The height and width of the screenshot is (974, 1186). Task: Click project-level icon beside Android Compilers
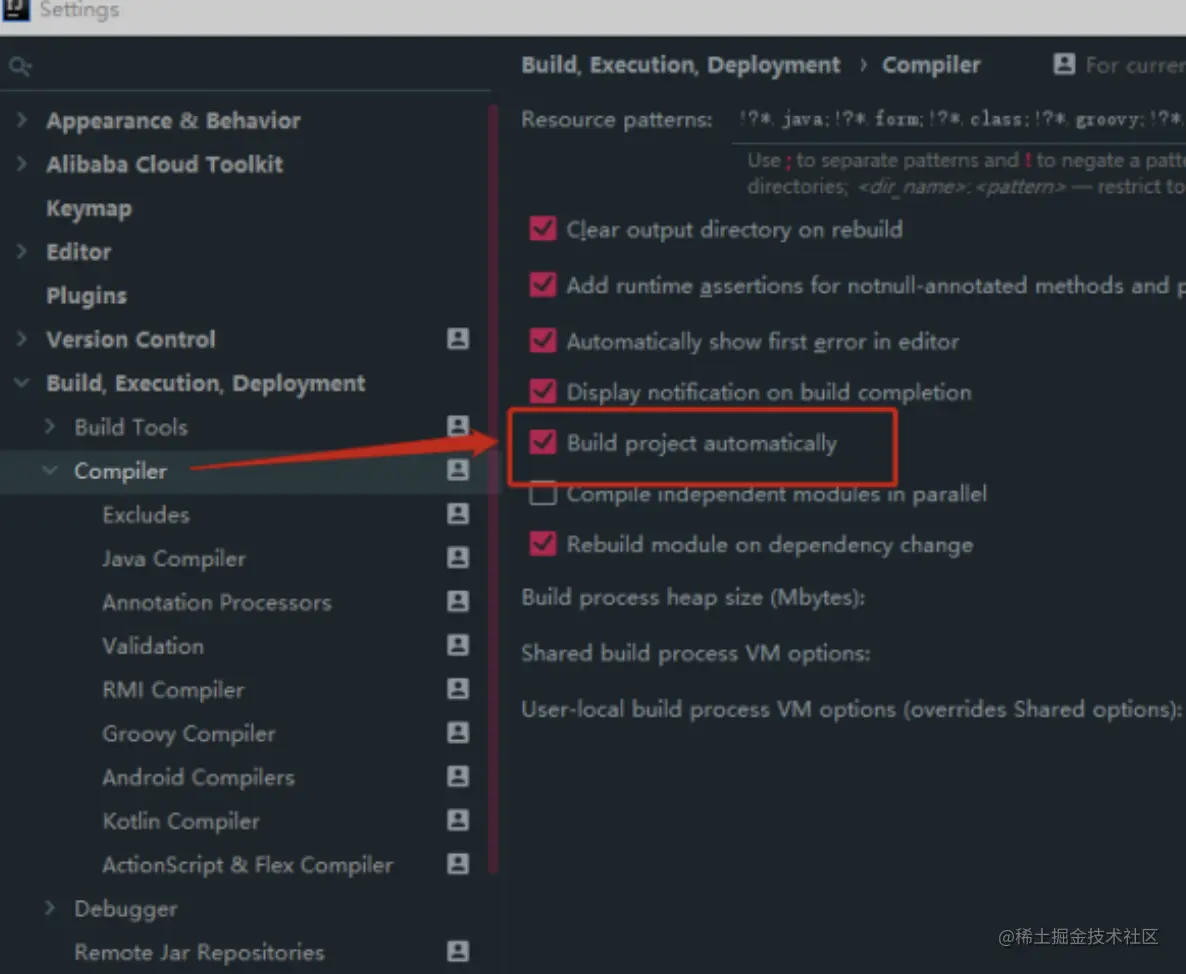458,776
